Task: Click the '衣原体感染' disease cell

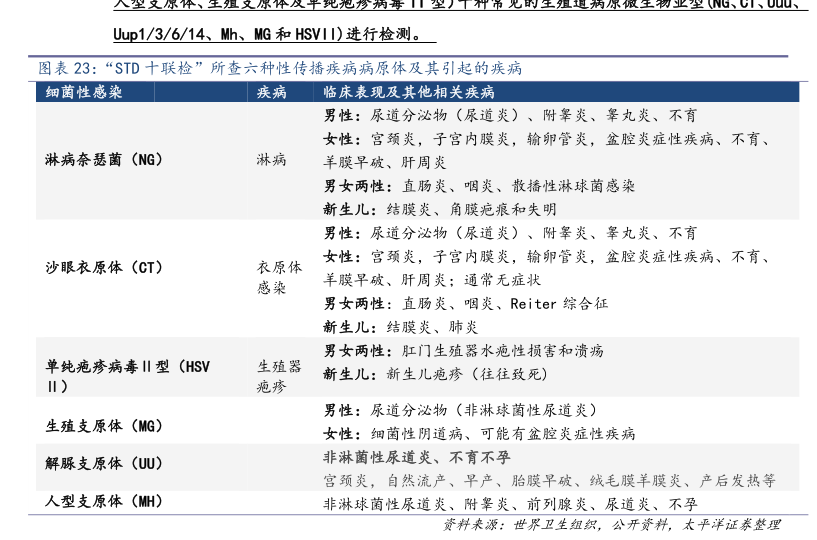Action: point(279,278)
